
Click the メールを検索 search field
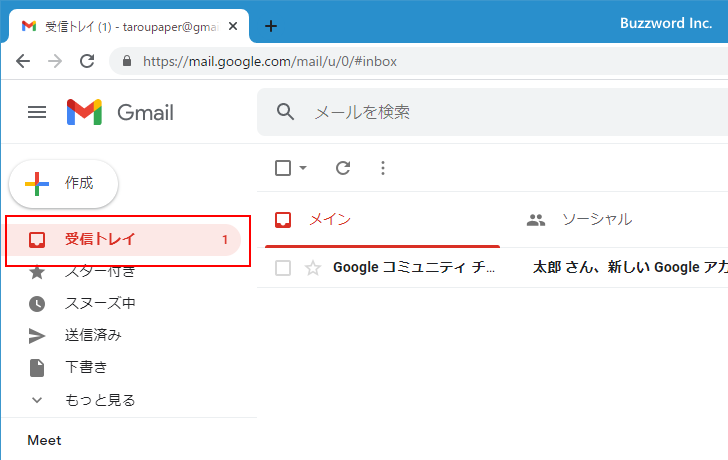[492, 112]
